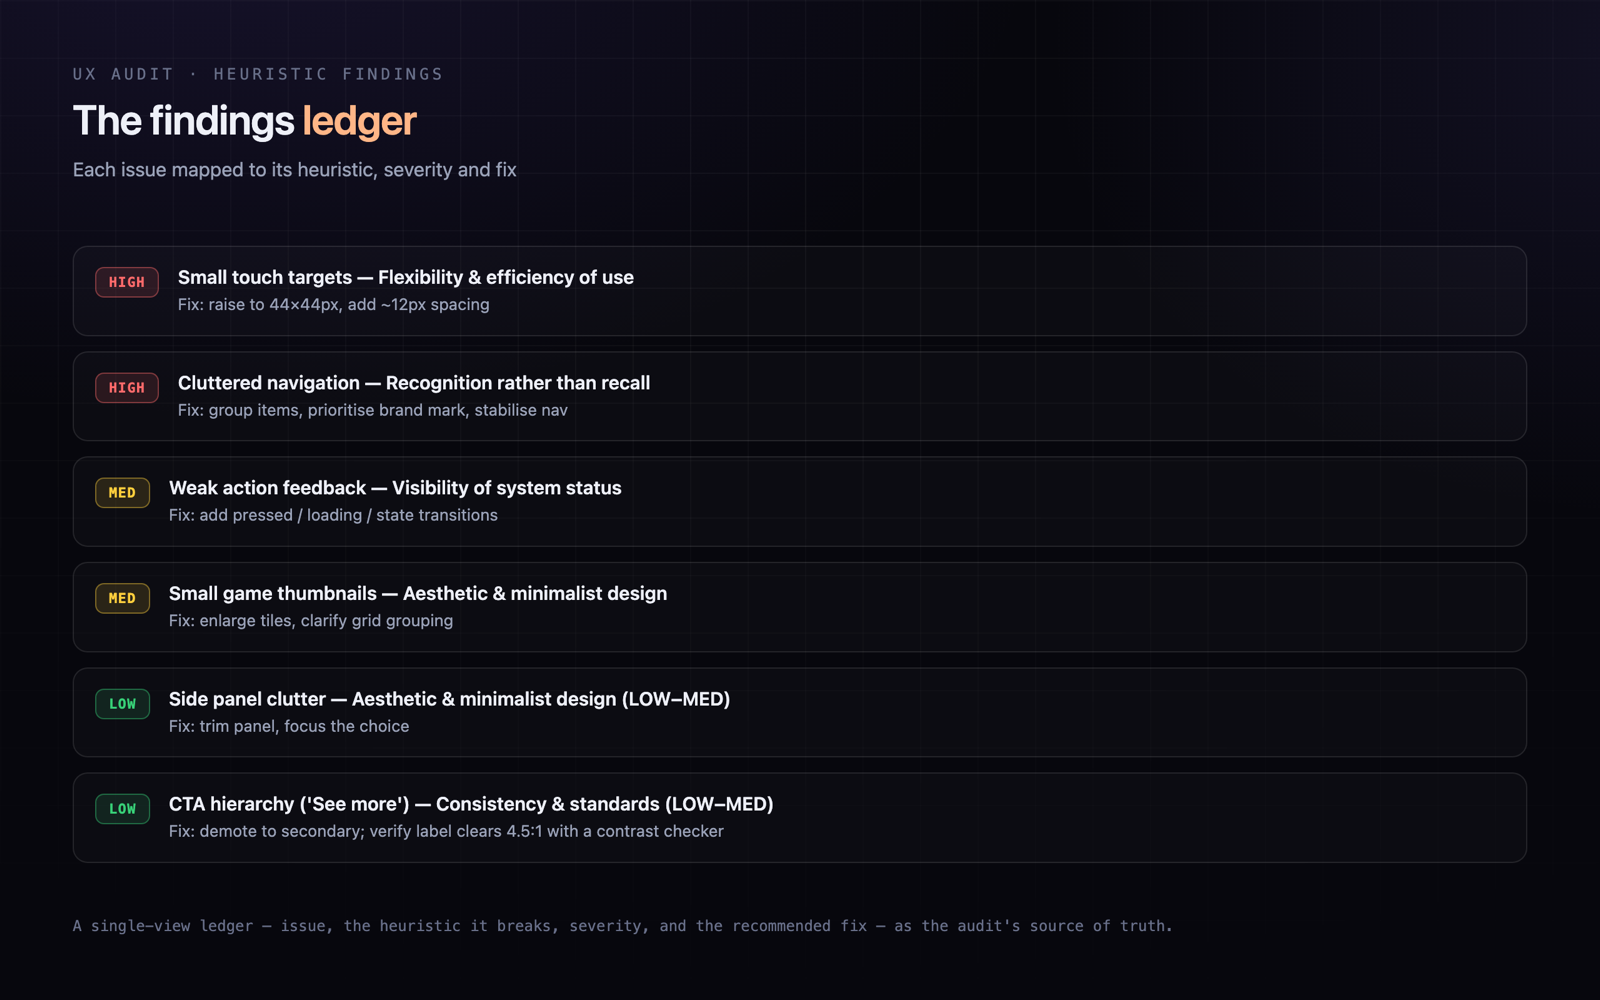The width and height of the screenshot is (1600, 1000).
Task: Click the HIGH badge on Small touch targets
Action: pos(127,282)
